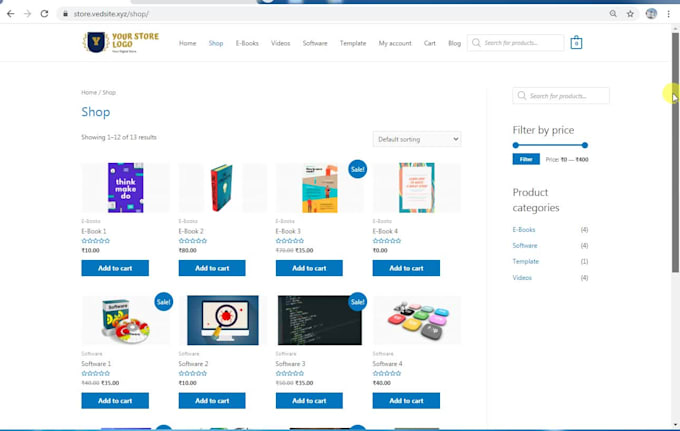Click Sale badge on Software 3
Viewport: 680px width, 431px height.
pyautogui.click(x=357, y=302)
